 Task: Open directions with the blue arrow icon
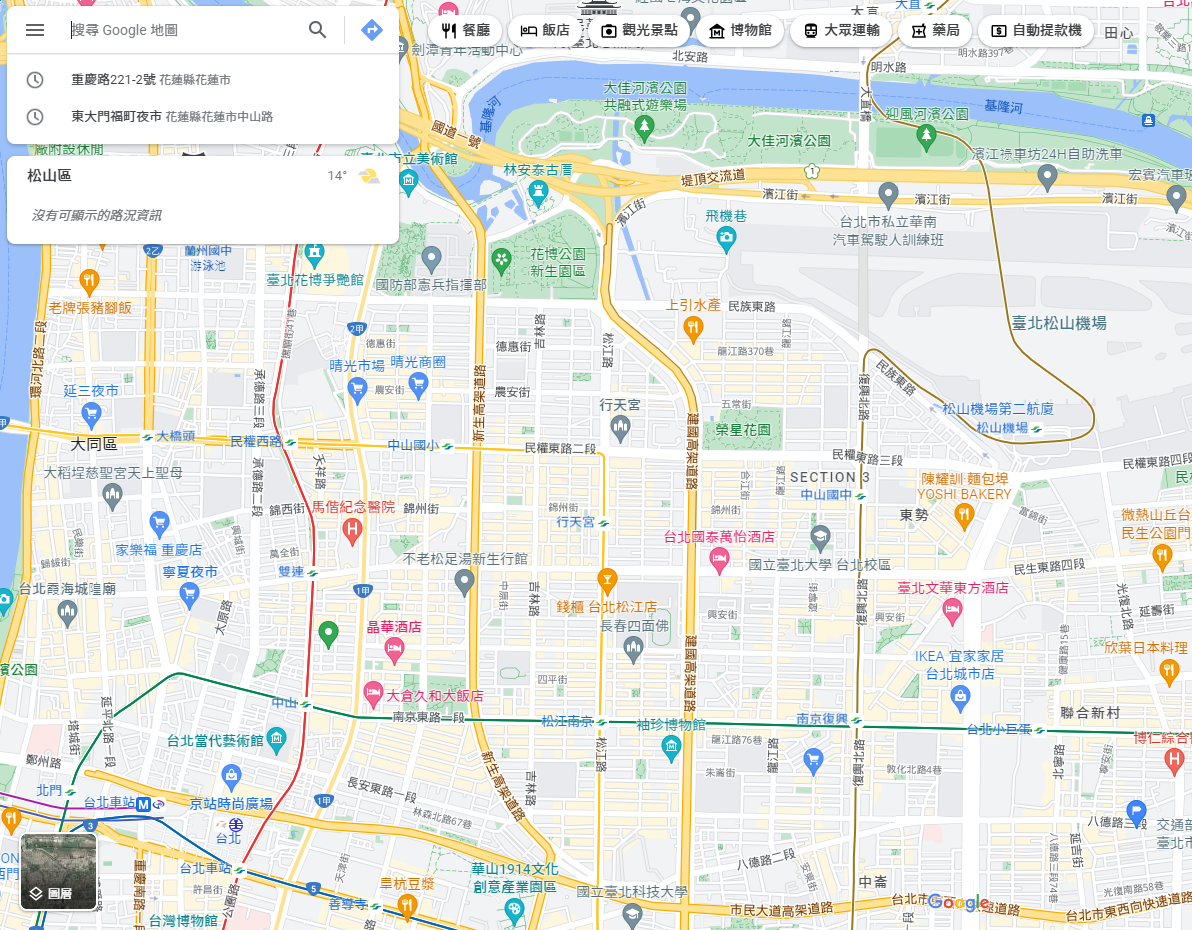pos(372,30)
